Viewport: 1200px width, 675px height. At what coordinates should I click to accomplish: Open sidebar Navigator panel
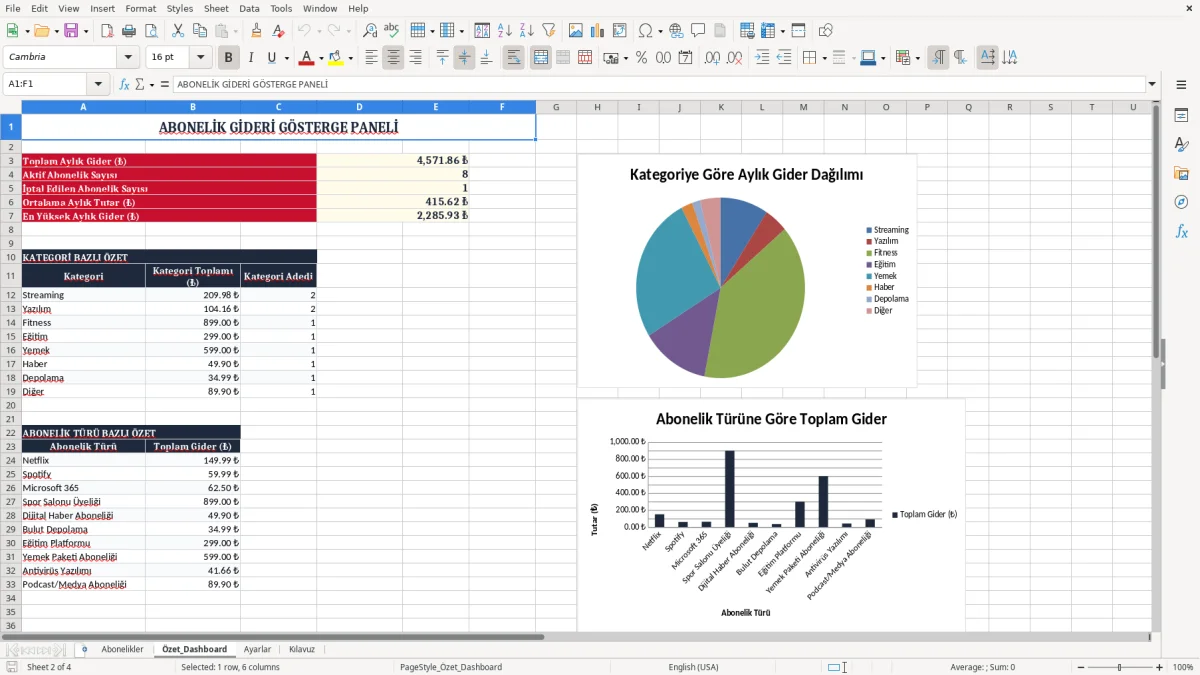[x=1181, y=202]
